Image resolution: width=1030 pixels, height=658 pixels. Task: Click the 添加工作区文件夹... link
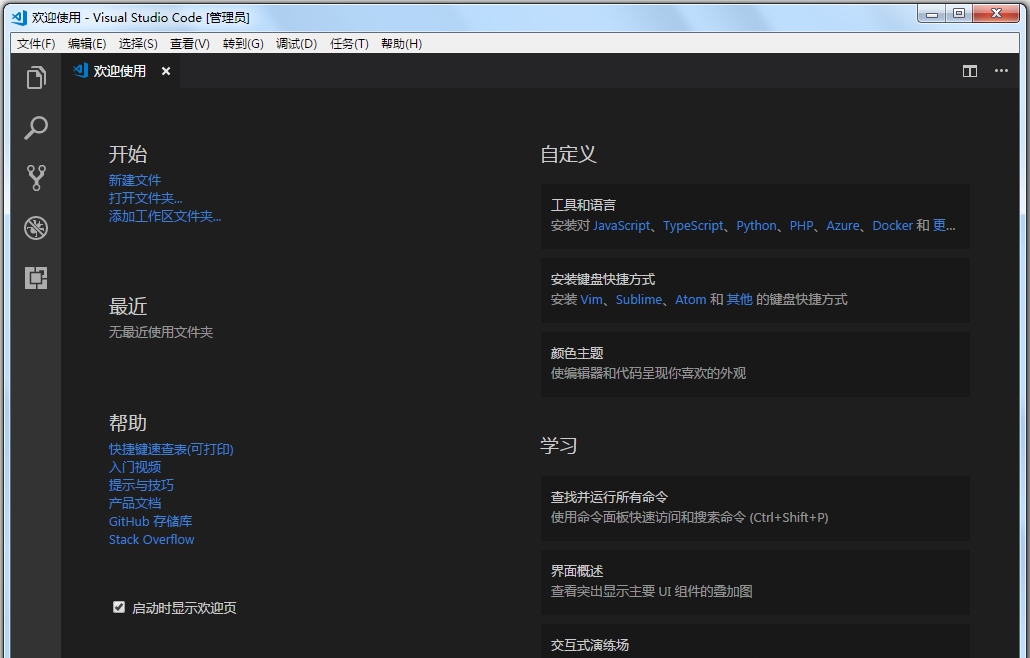(165, 216)
